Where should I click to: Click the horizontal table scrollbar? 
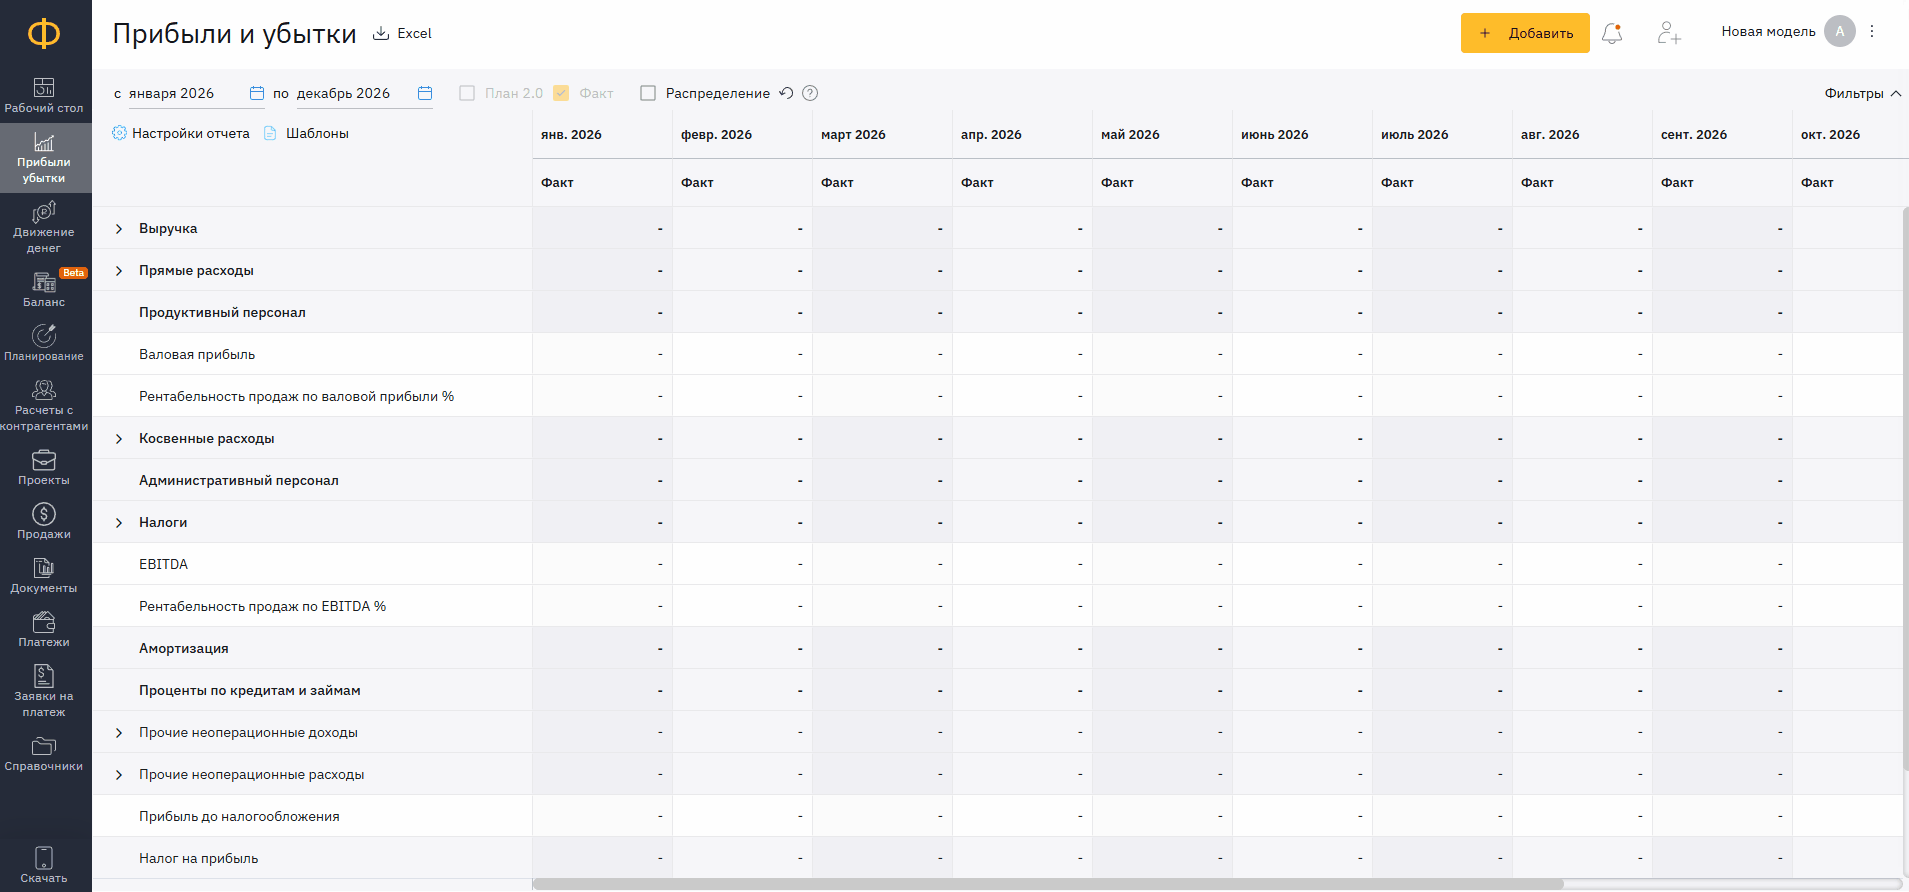[x=1047, y=884]
